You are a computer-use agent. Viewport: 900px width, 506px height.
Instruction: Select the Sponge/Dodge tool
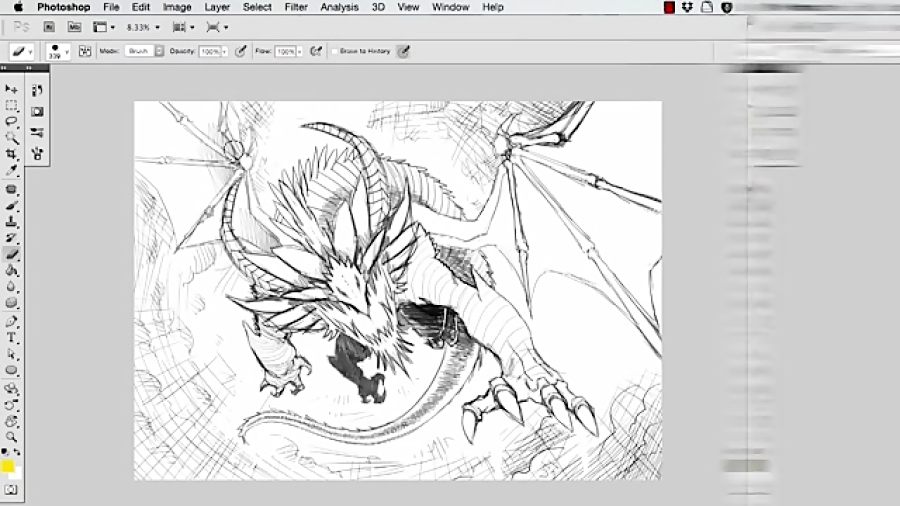click(11, 302)
